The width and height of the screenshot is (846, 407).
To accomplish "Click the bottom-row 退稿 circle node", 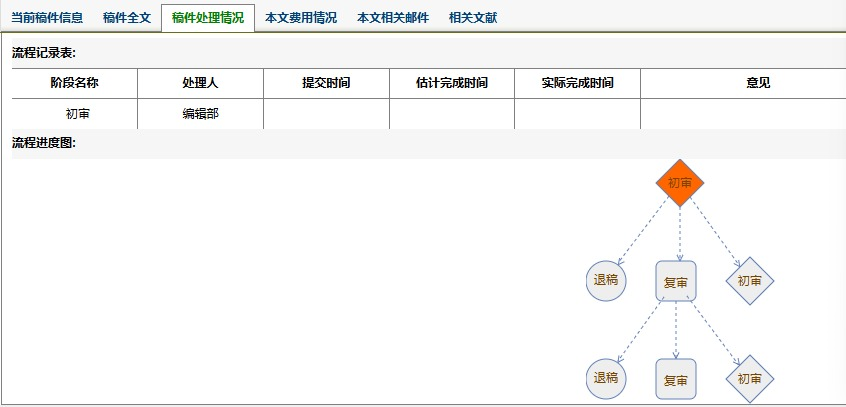I will click(x=605, y=378).
